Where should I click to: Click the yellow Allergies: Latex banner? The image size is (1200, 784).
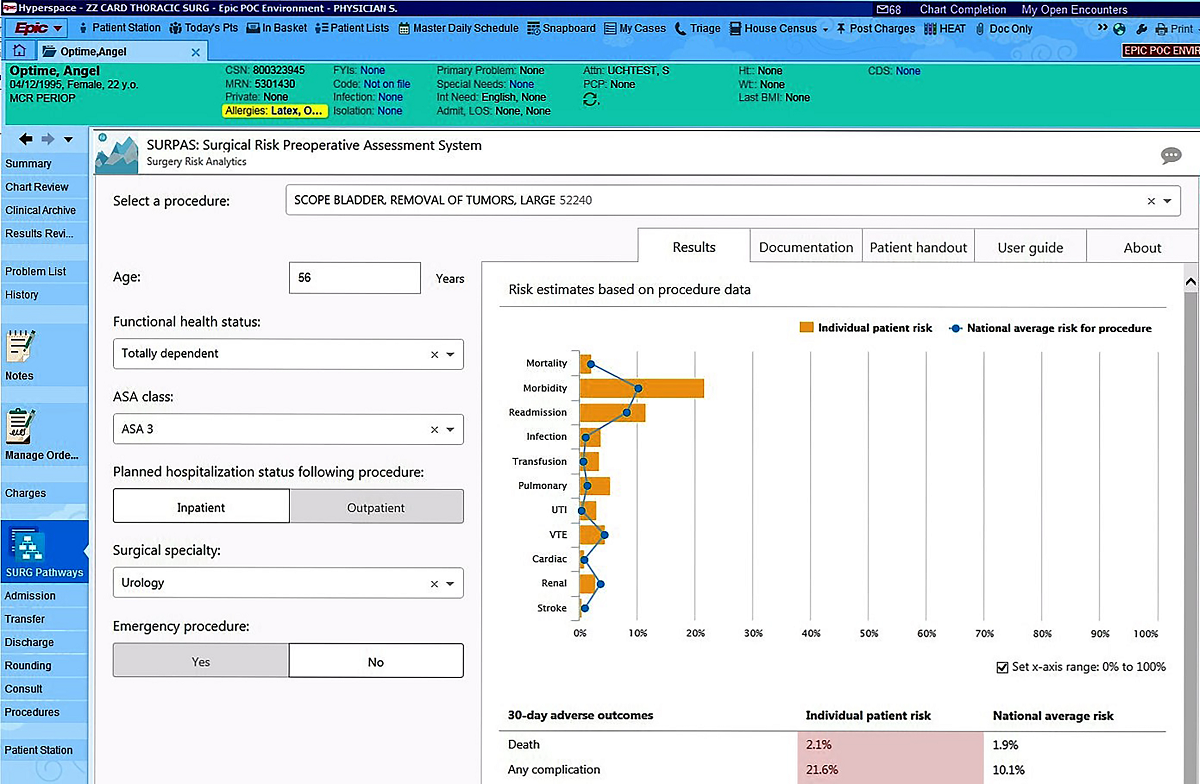click(x=275, y=111)
